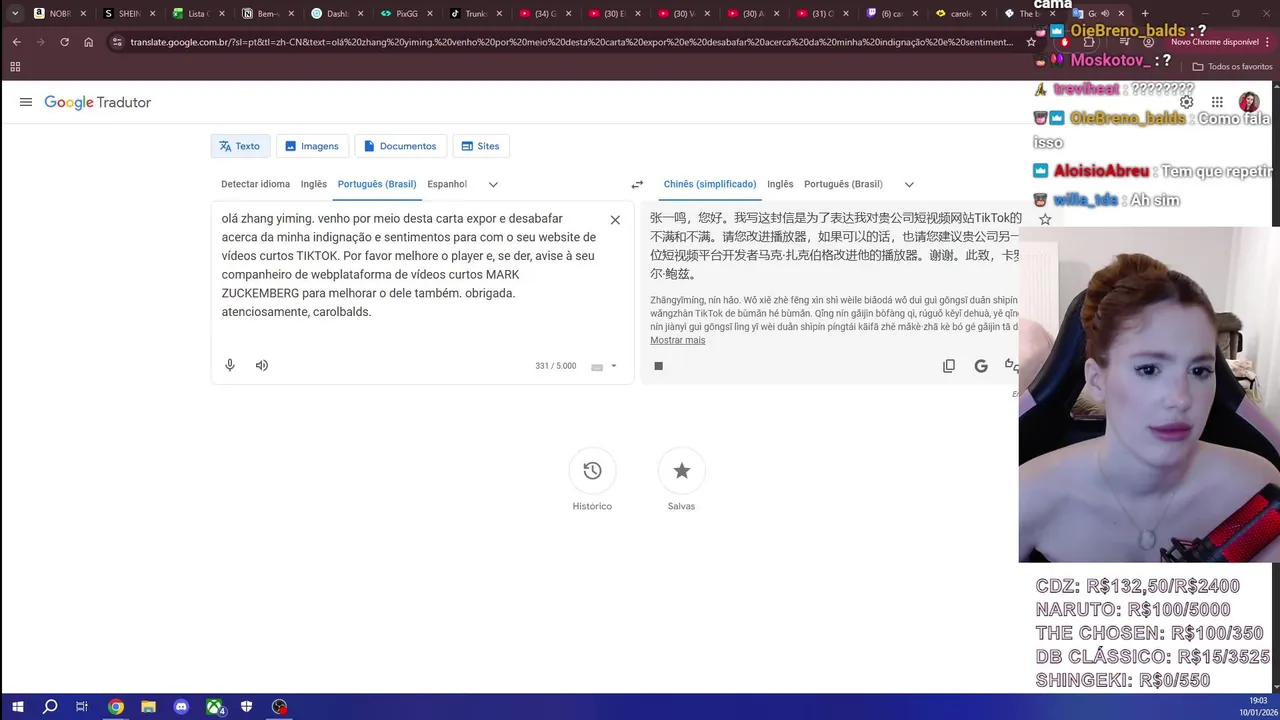The height and width of the screenshot is (720, 1280).
Task: Click inside the source text box
Action: pos(409,265)
